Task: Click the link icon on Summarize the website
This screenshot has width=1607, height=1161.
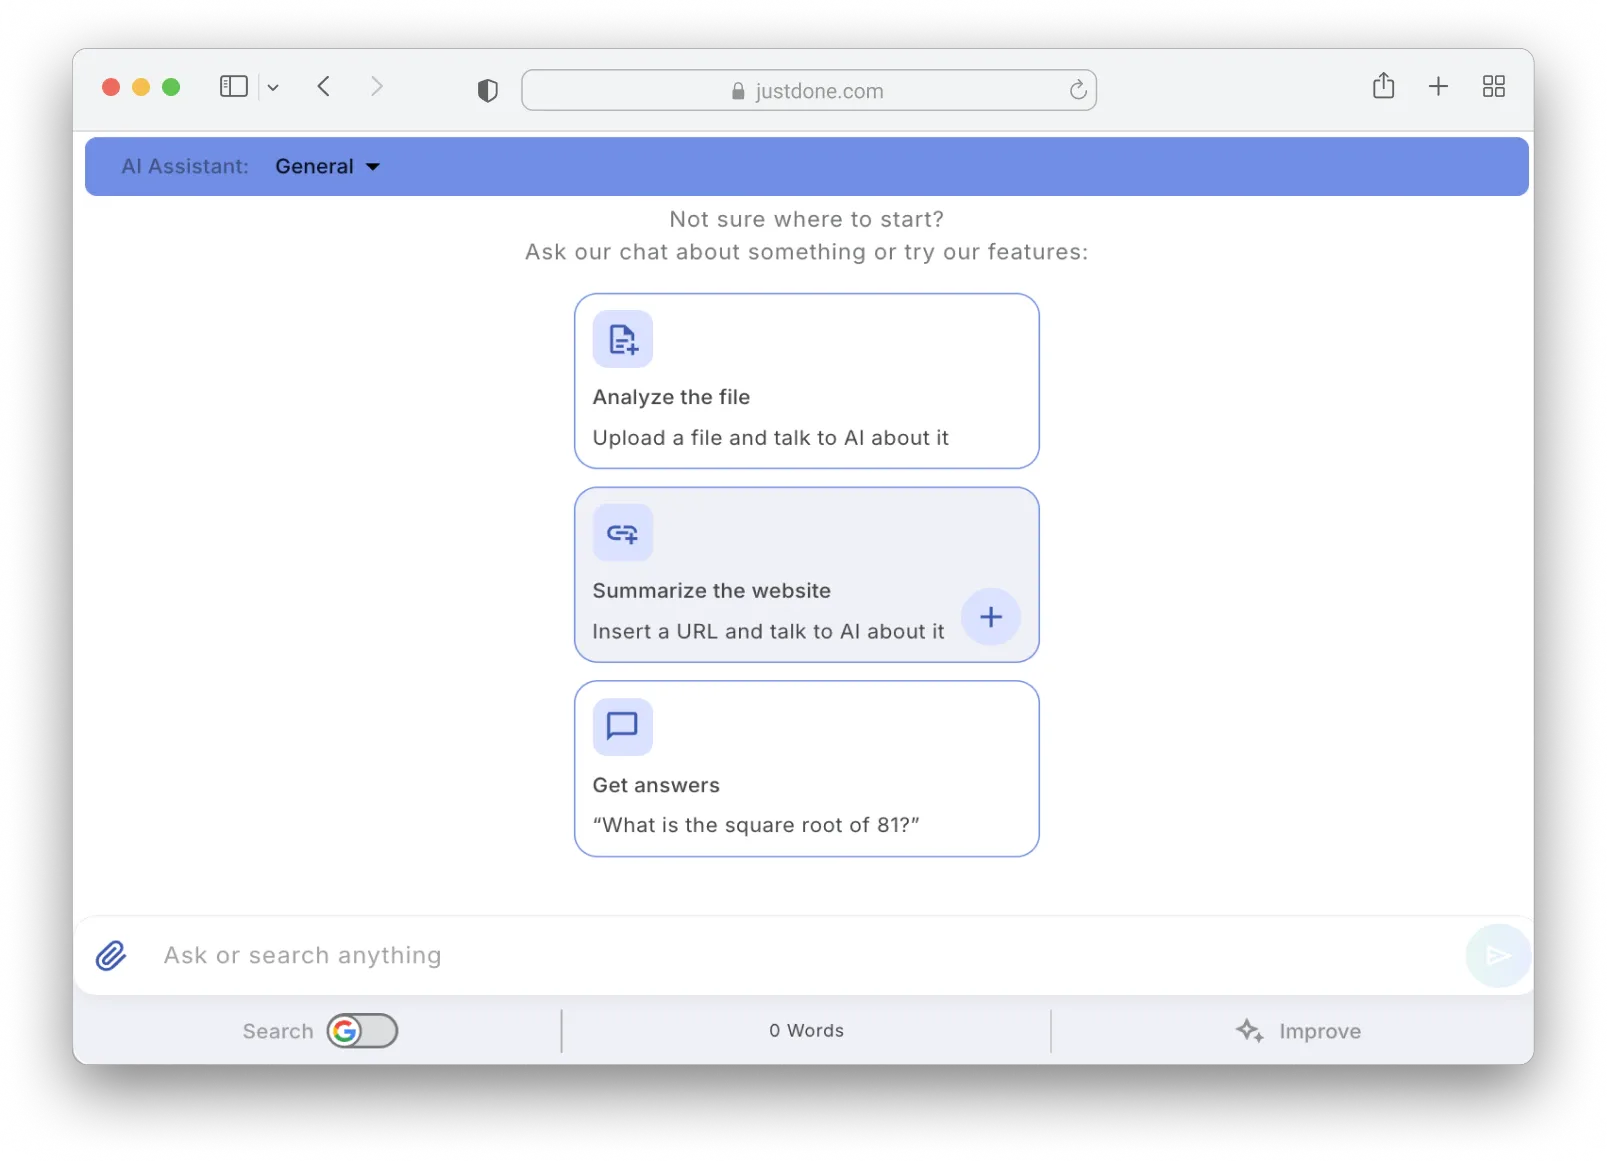Action: pyautogui.click(x=622, y=534)
